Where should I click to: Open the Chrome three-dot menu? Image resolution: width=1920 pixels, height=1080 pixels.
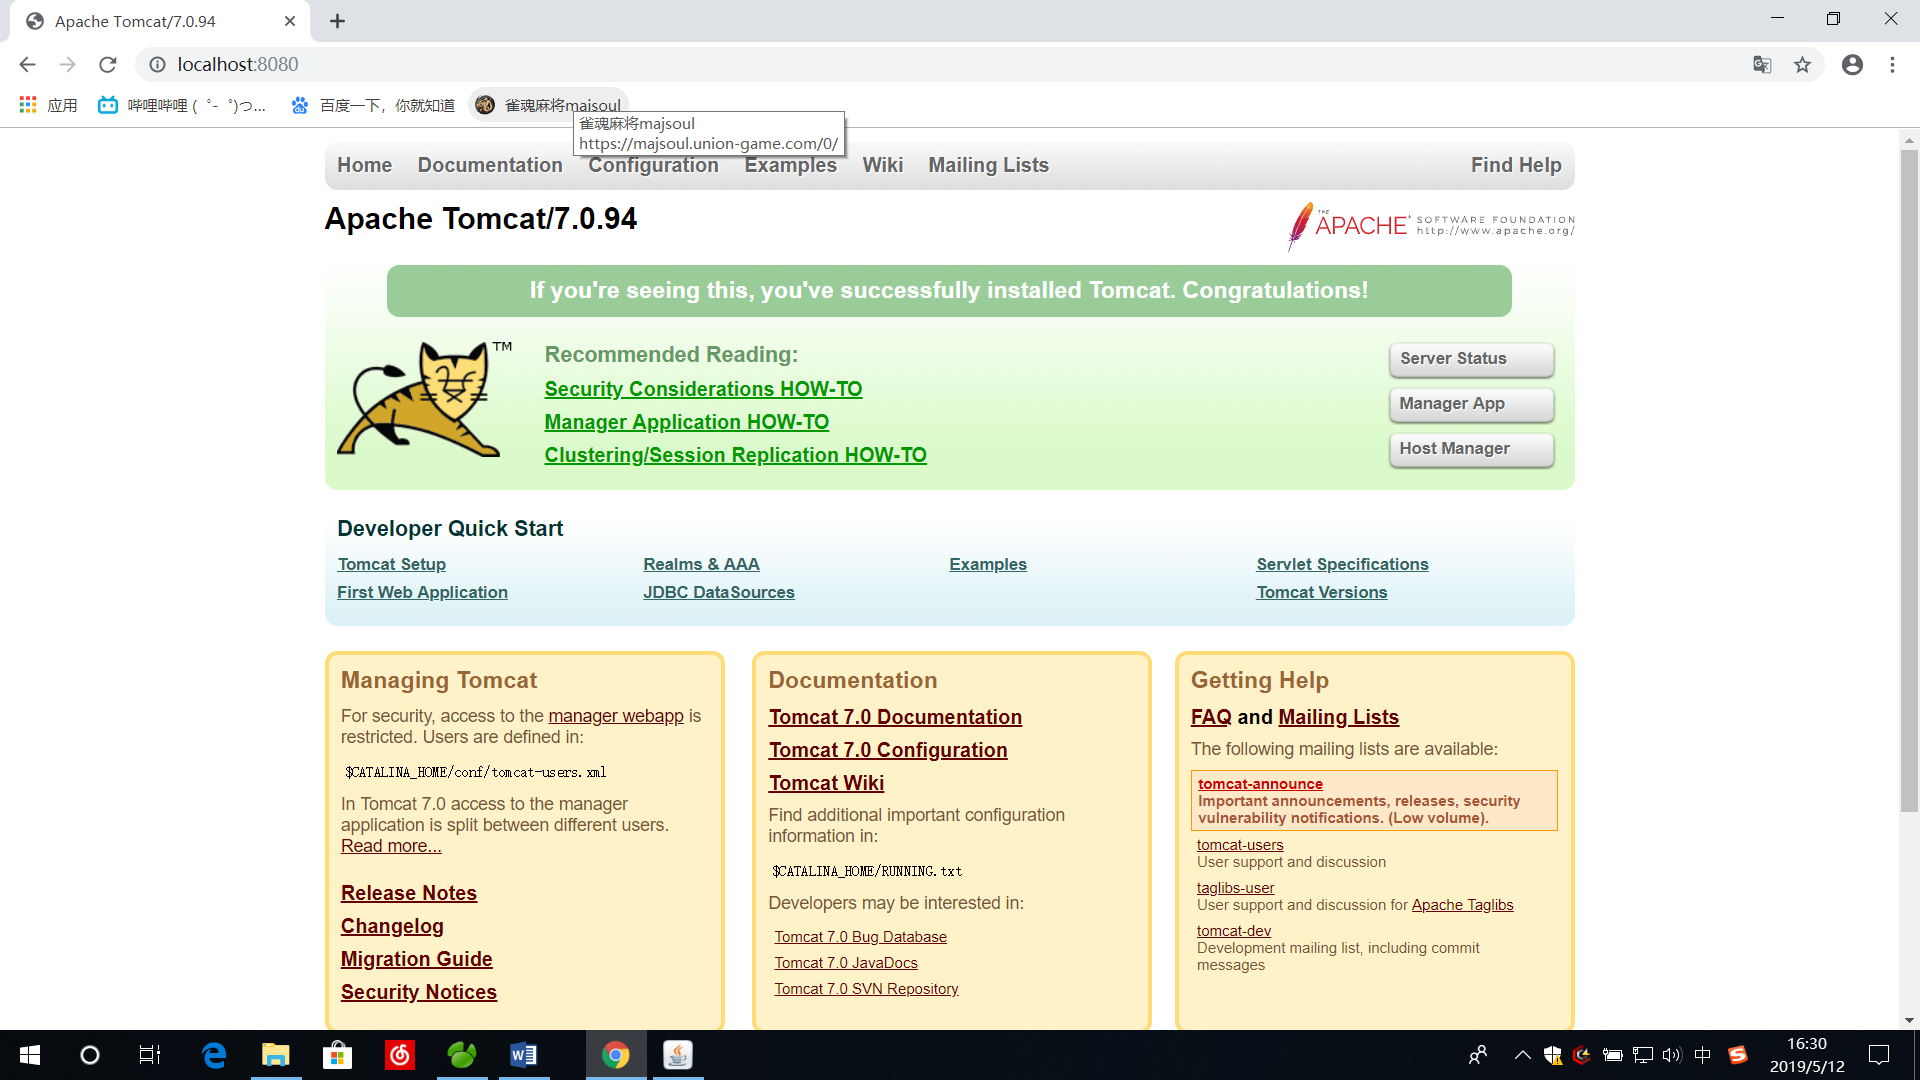coord(1892,65)
